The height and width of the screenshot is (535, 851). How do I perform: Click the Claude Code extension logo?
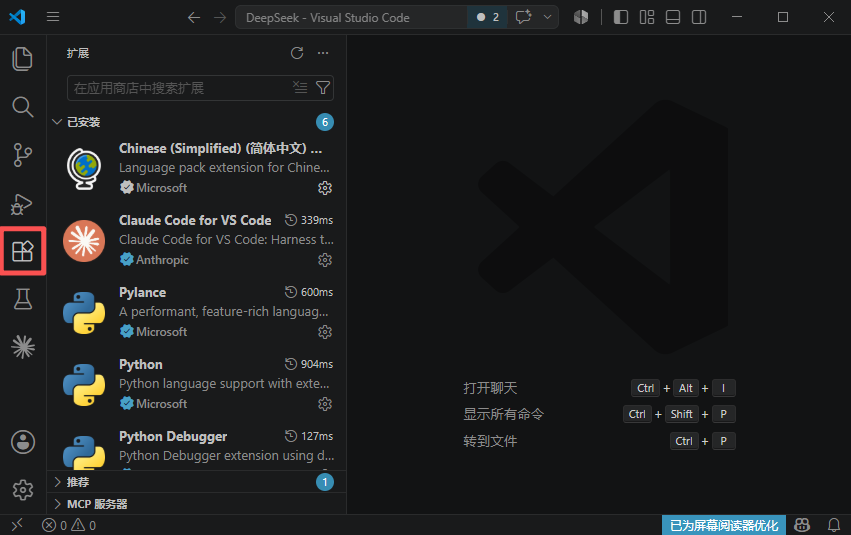(x=84, y=240)
